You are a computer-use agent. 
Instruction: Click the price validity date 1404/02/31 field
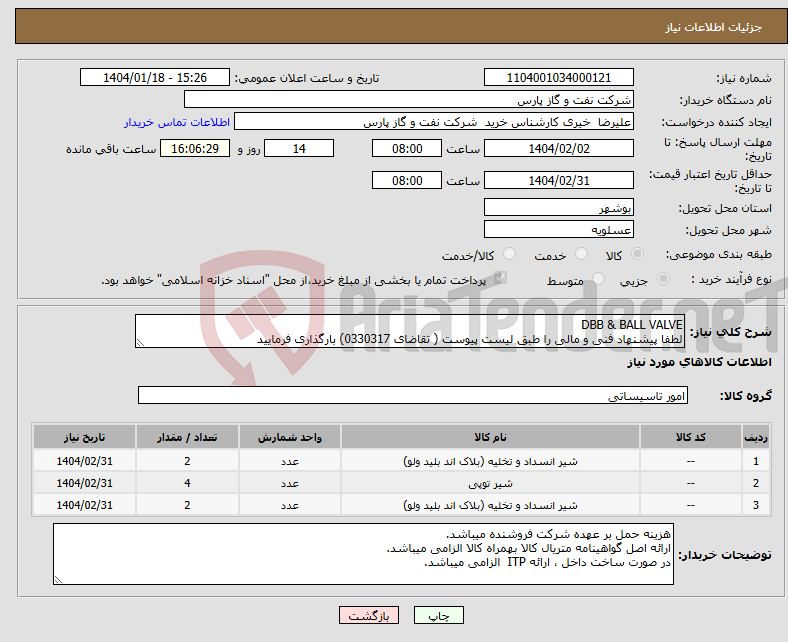[x=558, y=180]
